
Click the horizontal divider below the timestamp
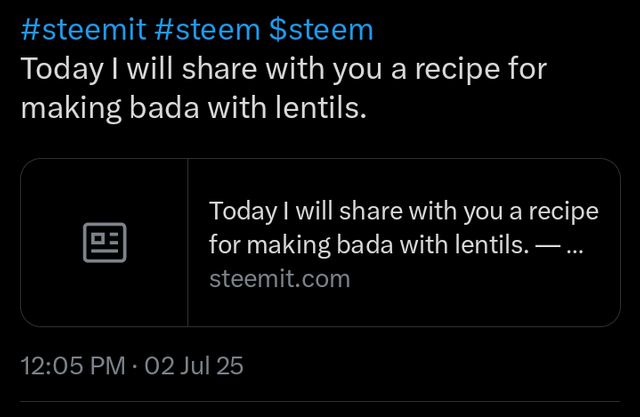[320, 401]
